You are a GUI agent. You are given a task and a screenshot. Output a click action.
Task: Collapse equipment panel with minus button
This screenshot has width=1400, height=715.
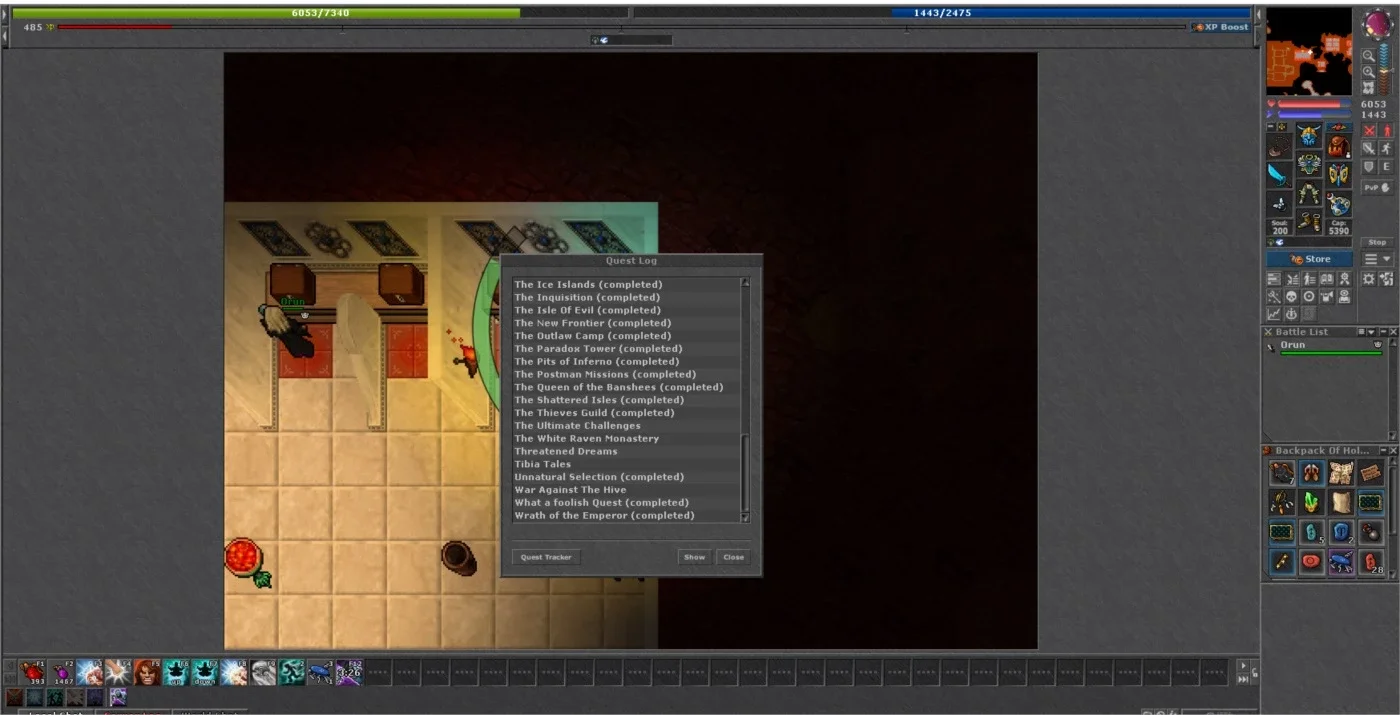pyautogui.click(x=1270, y=126)
